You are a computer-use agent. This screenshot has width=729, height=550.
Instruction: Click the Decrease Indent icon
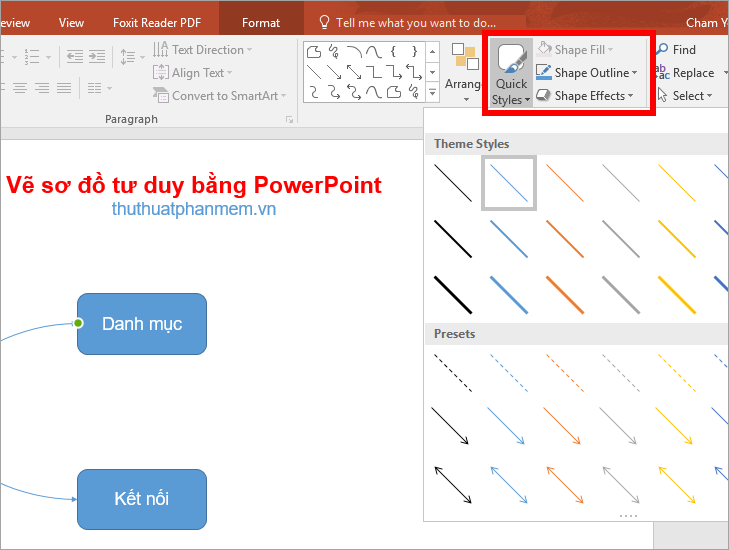click(x=75, y=57)
